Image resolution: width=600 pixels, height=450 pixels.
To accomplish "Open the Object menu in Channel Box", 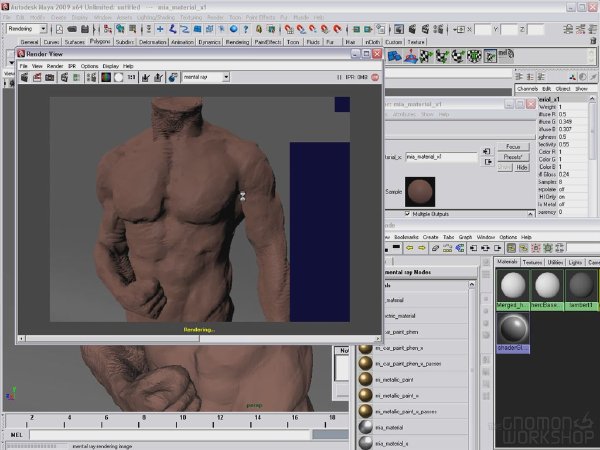I will point(563,89).
